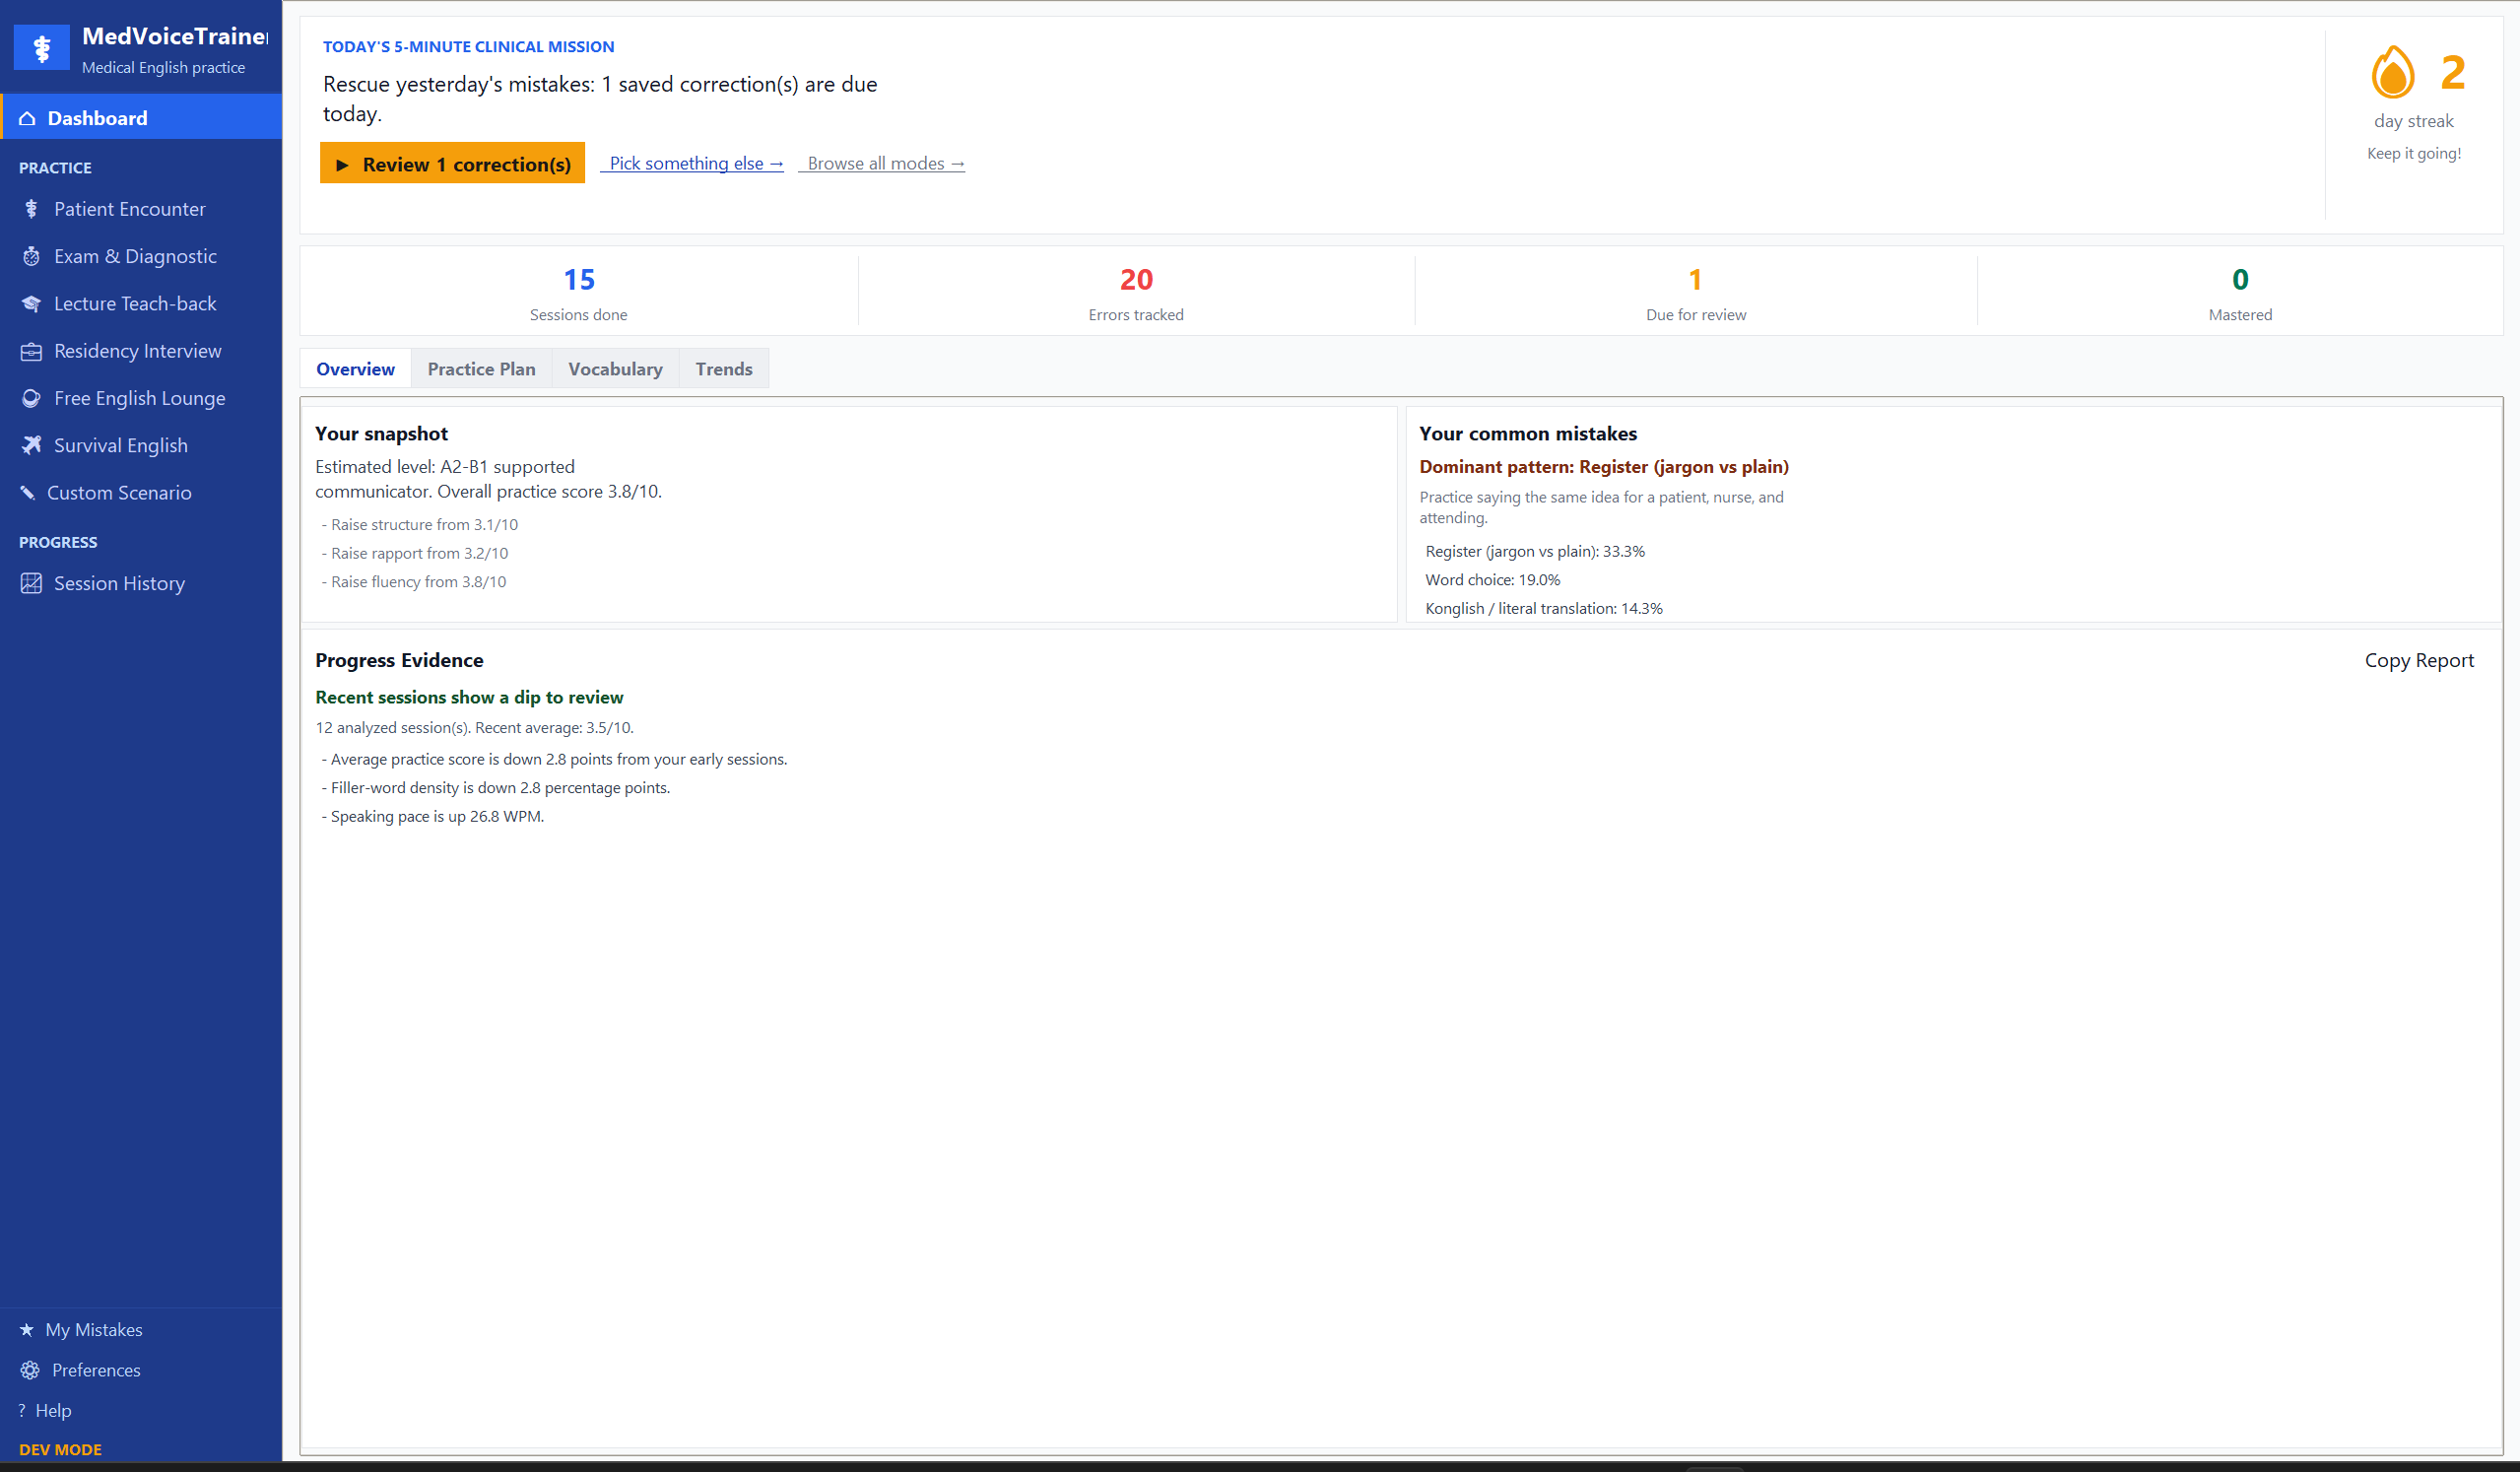Open the Practice Plan tab
Viewport: 2520px width, 1472px height.
[x=481, y=369]
